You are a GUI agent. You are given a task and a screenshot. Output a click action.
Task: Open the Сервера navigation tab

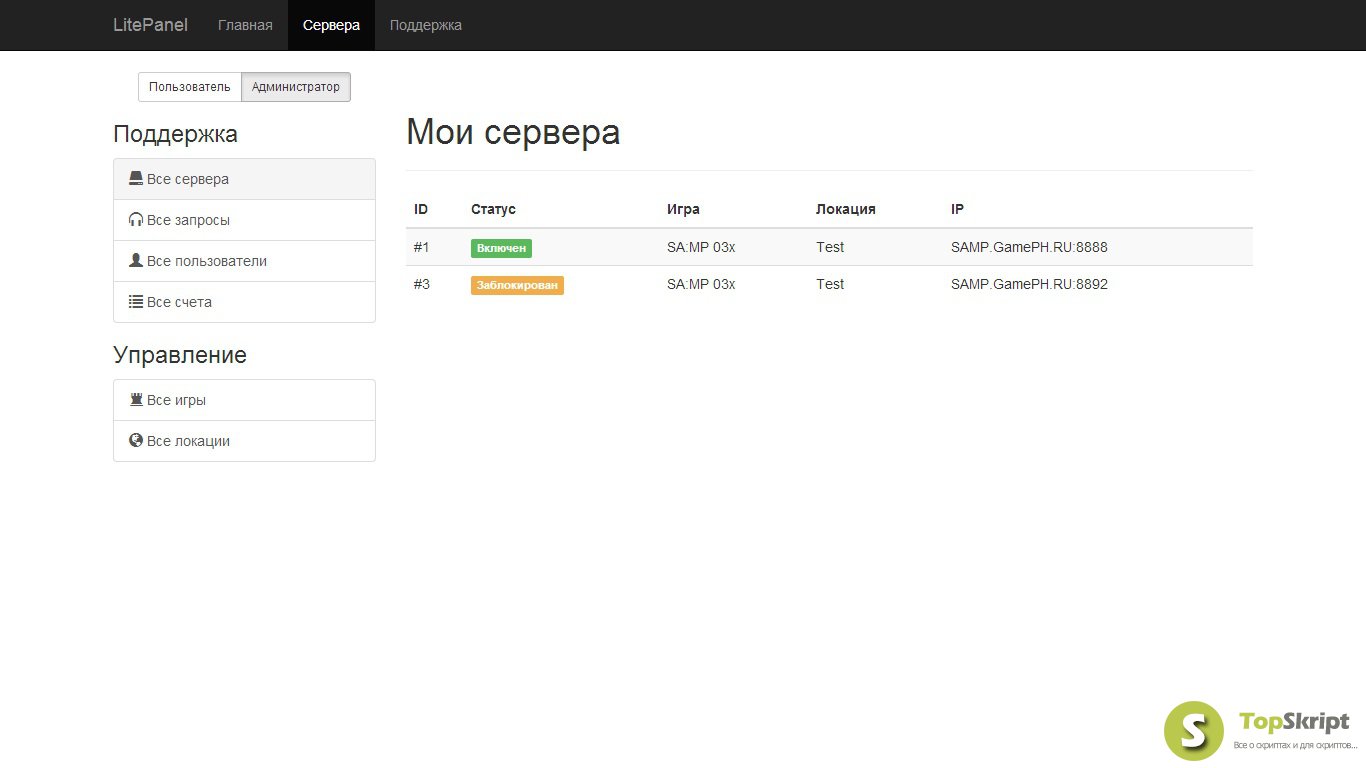(331, 25)
